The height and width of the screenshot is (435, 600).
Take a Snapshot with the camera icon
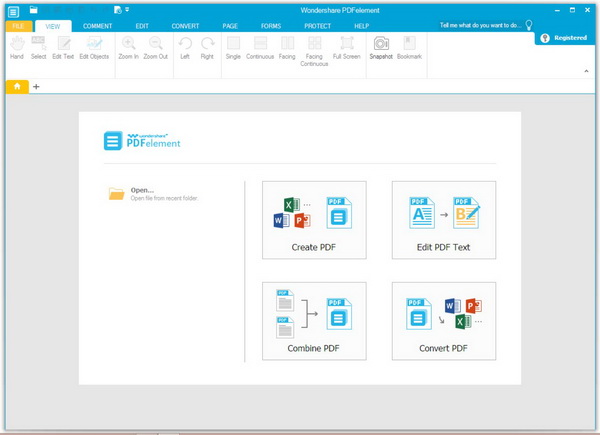(x=382, y=47)
